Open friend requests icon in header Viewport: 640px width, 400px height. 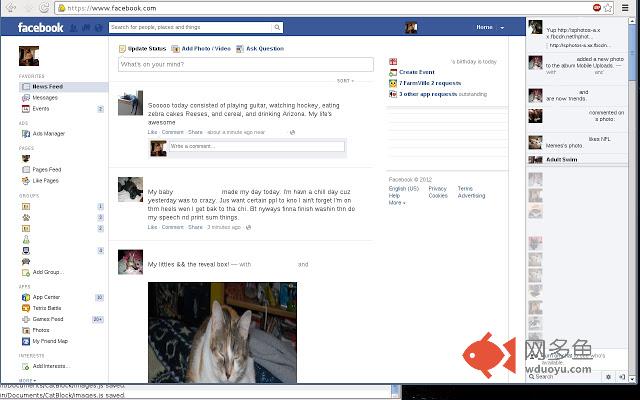coord(73,28)
